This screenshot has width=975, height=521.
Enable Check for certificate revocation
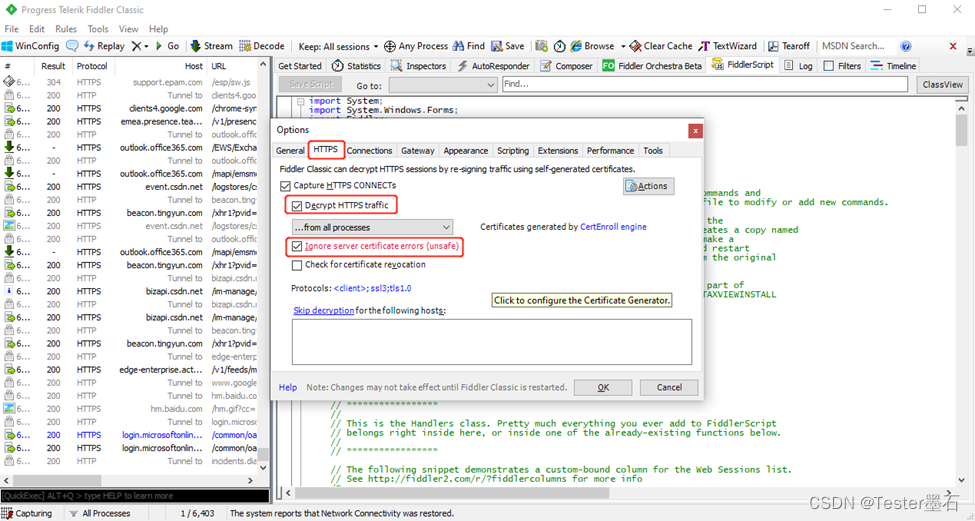coord(297,265)
